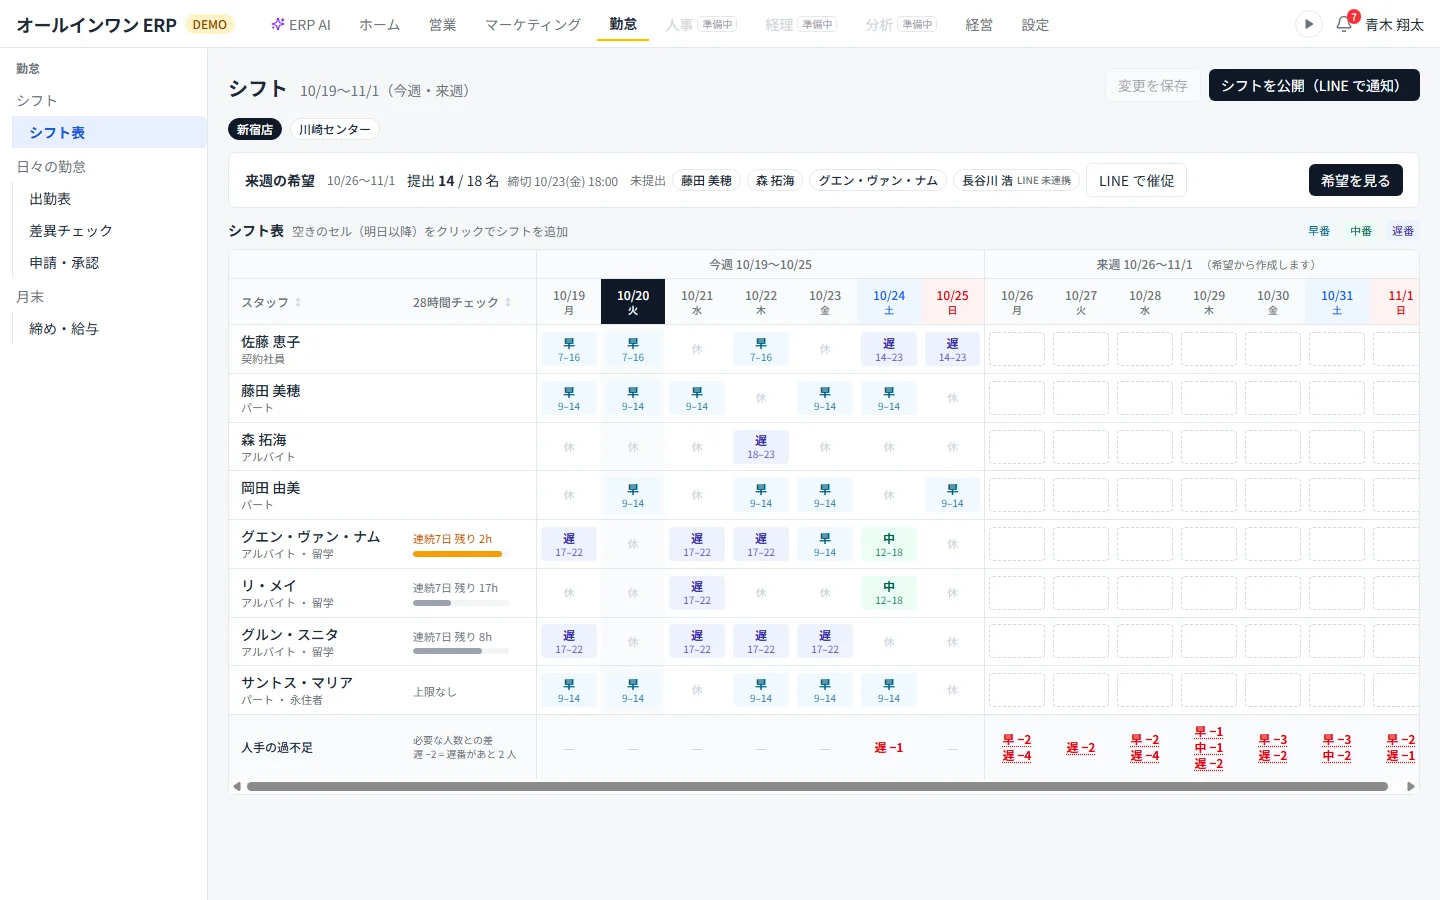Switch to 川崎センター store
This screenshot has height=900, width=1440.
point(335,129)
